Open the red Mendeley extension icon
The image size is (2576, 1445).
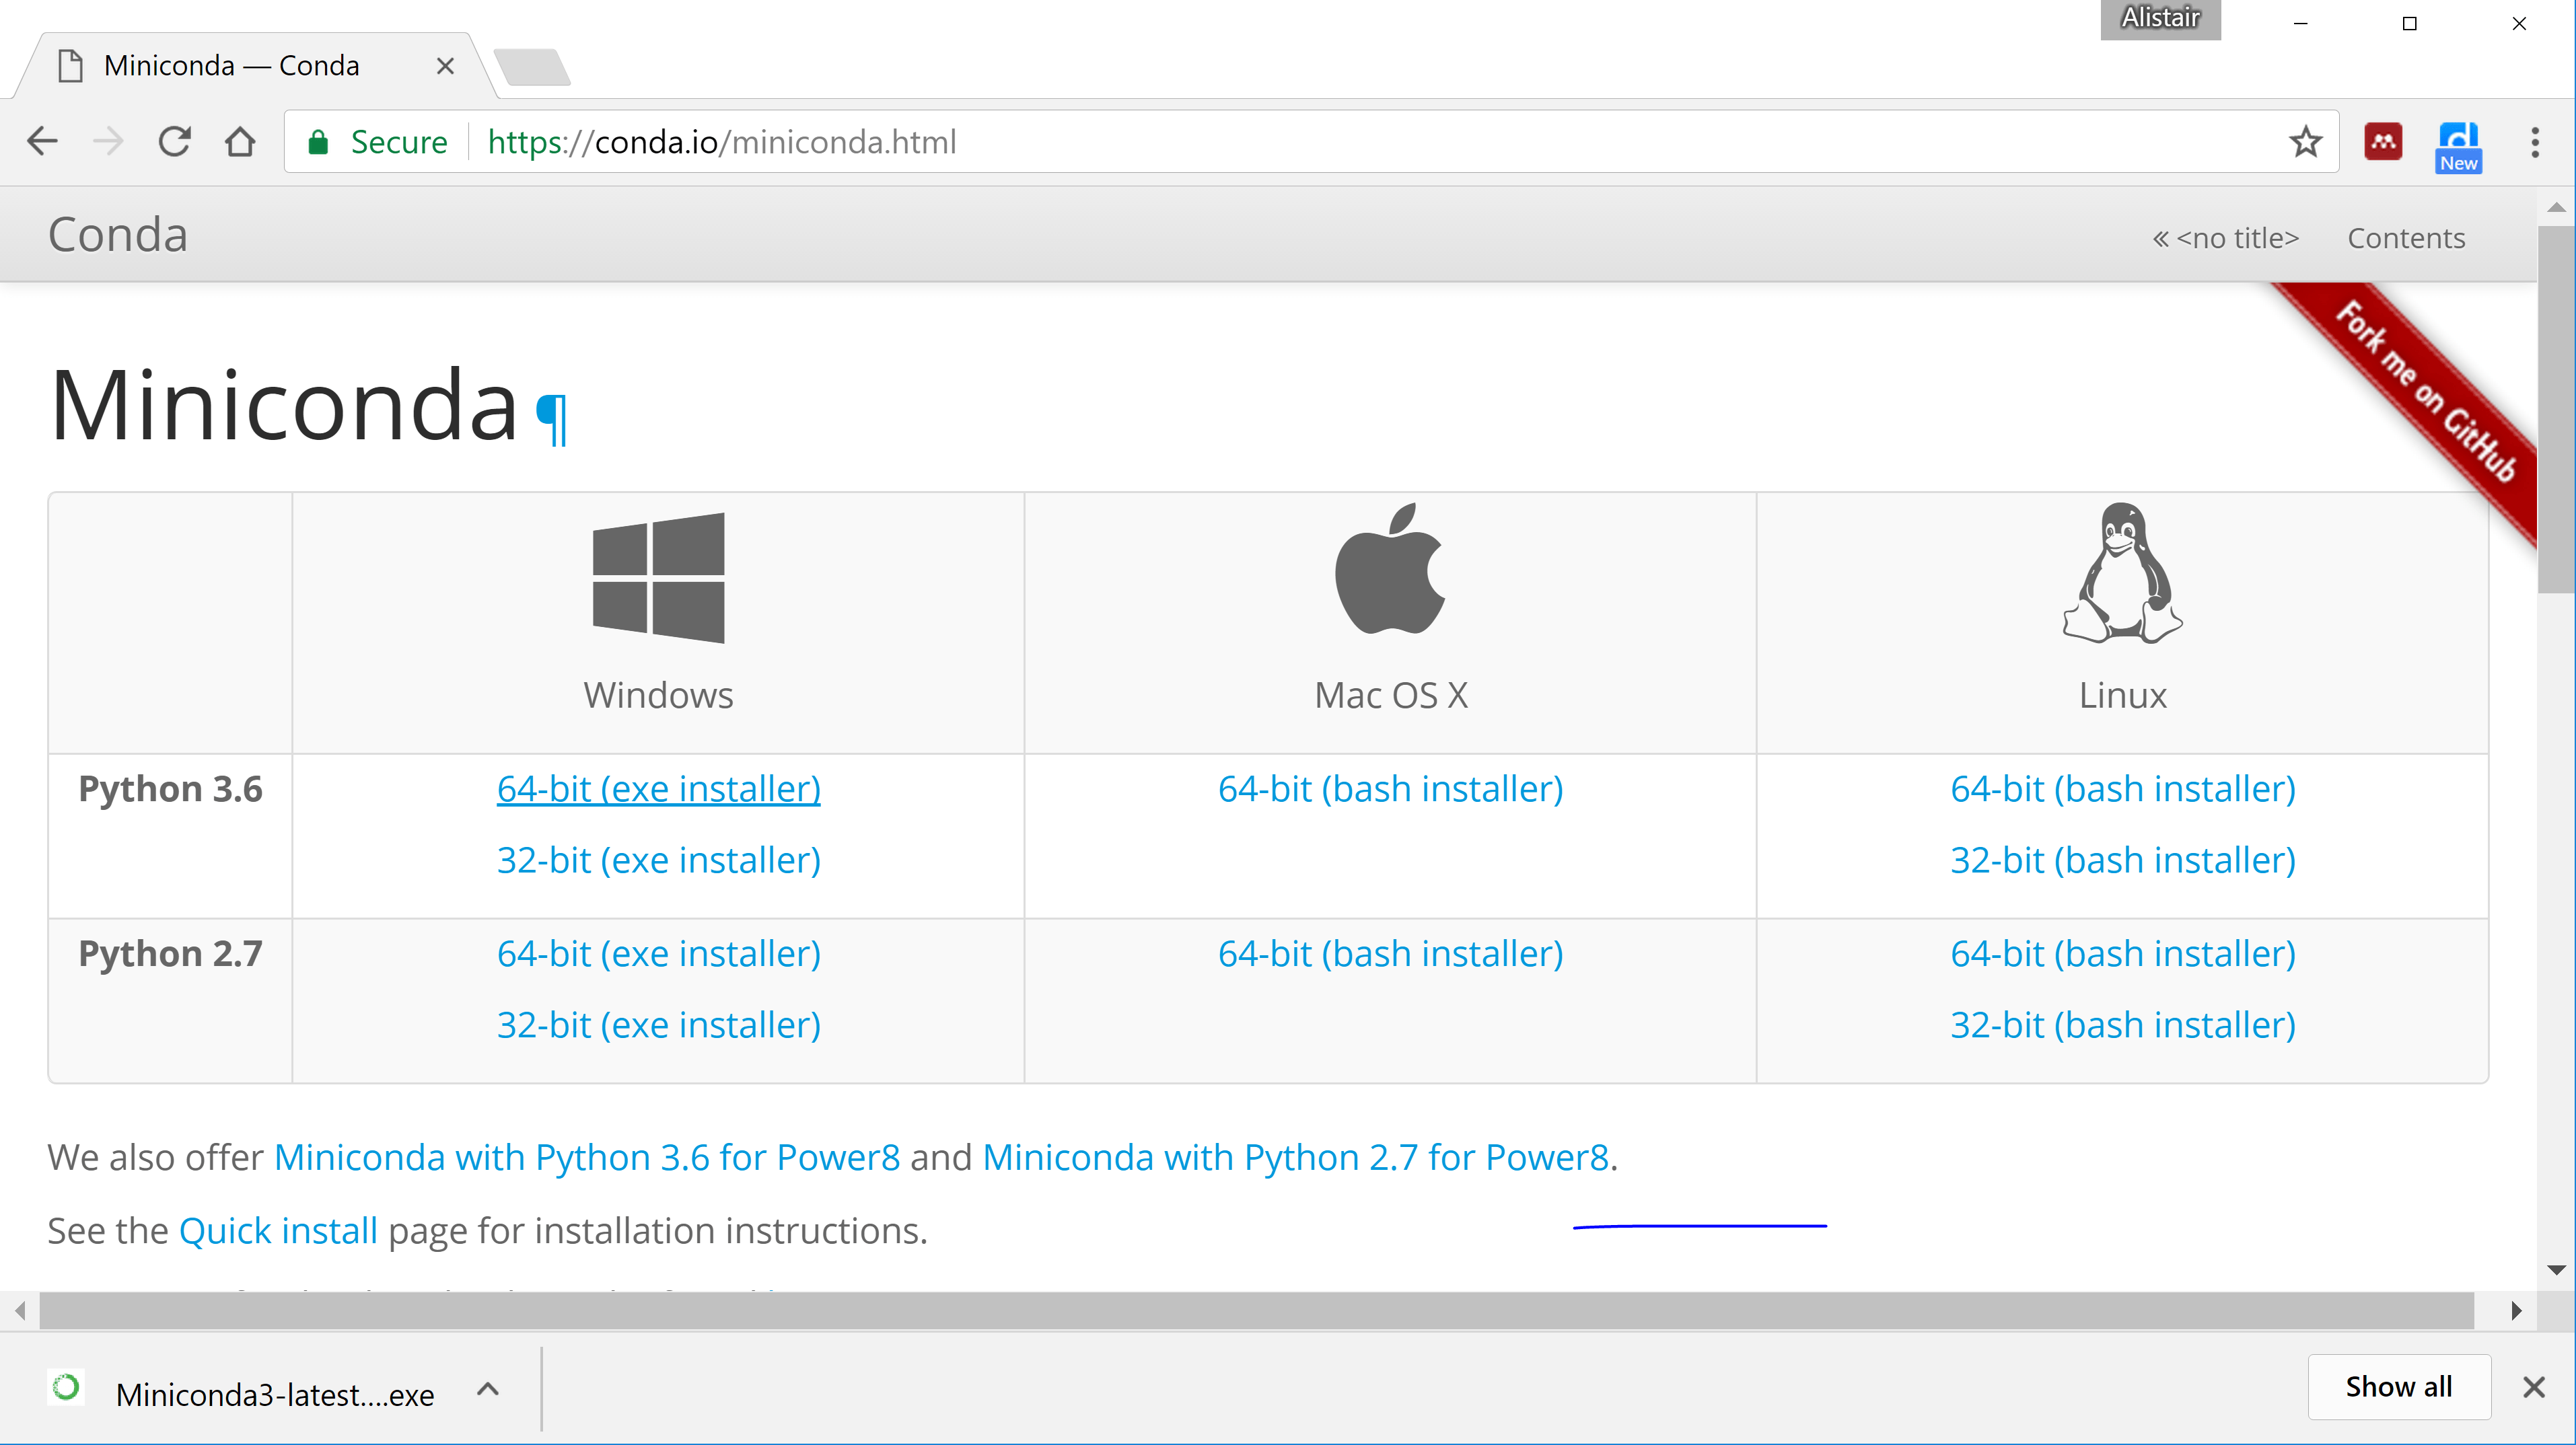2383,142
